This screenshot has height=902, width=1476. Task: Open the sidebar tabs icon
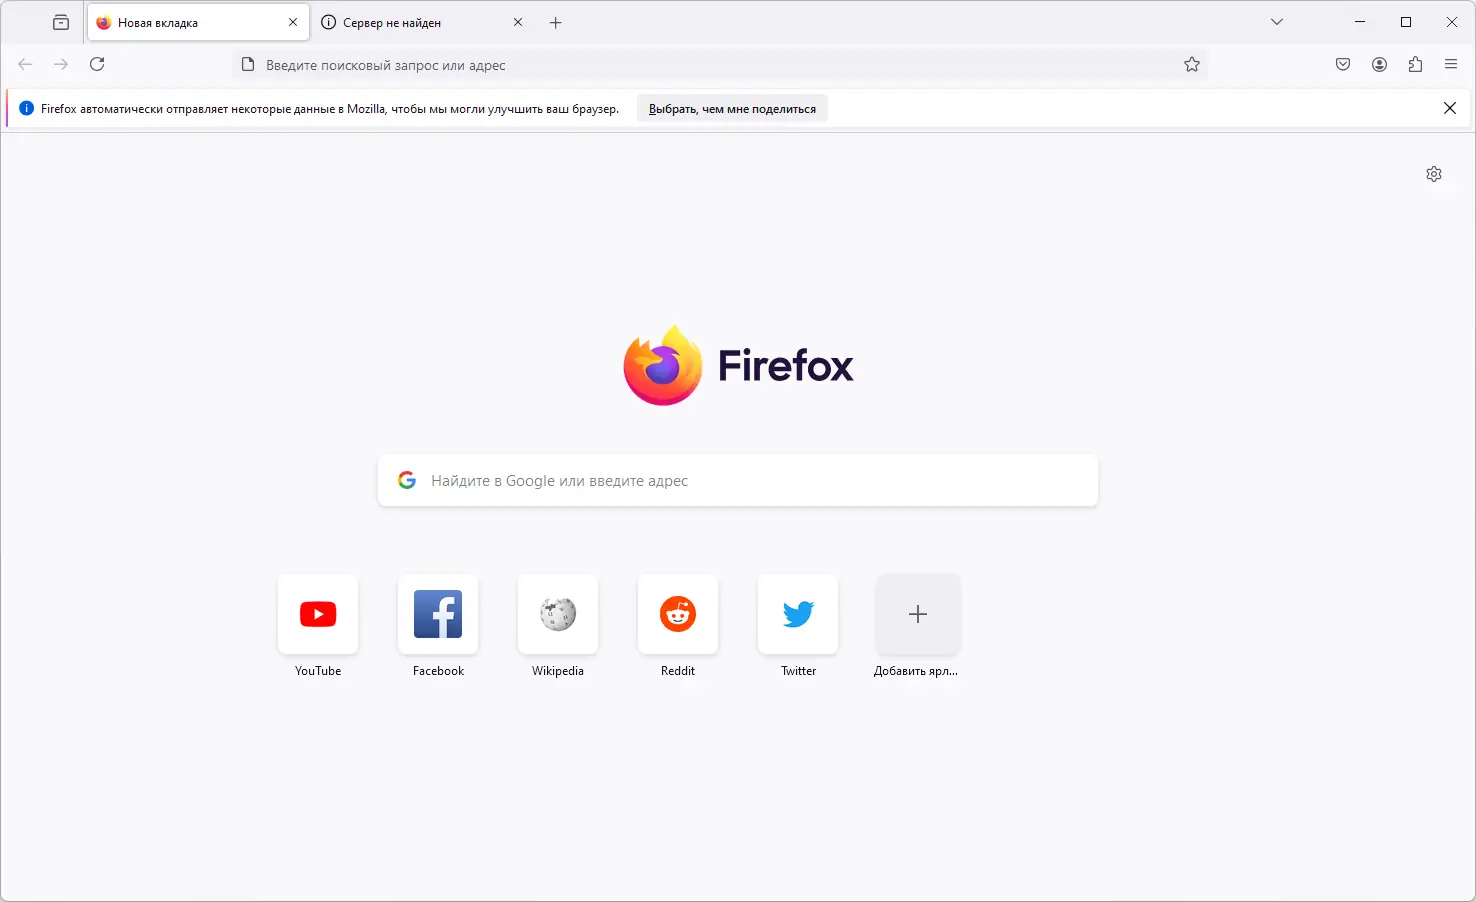click(x=60, y=21)
